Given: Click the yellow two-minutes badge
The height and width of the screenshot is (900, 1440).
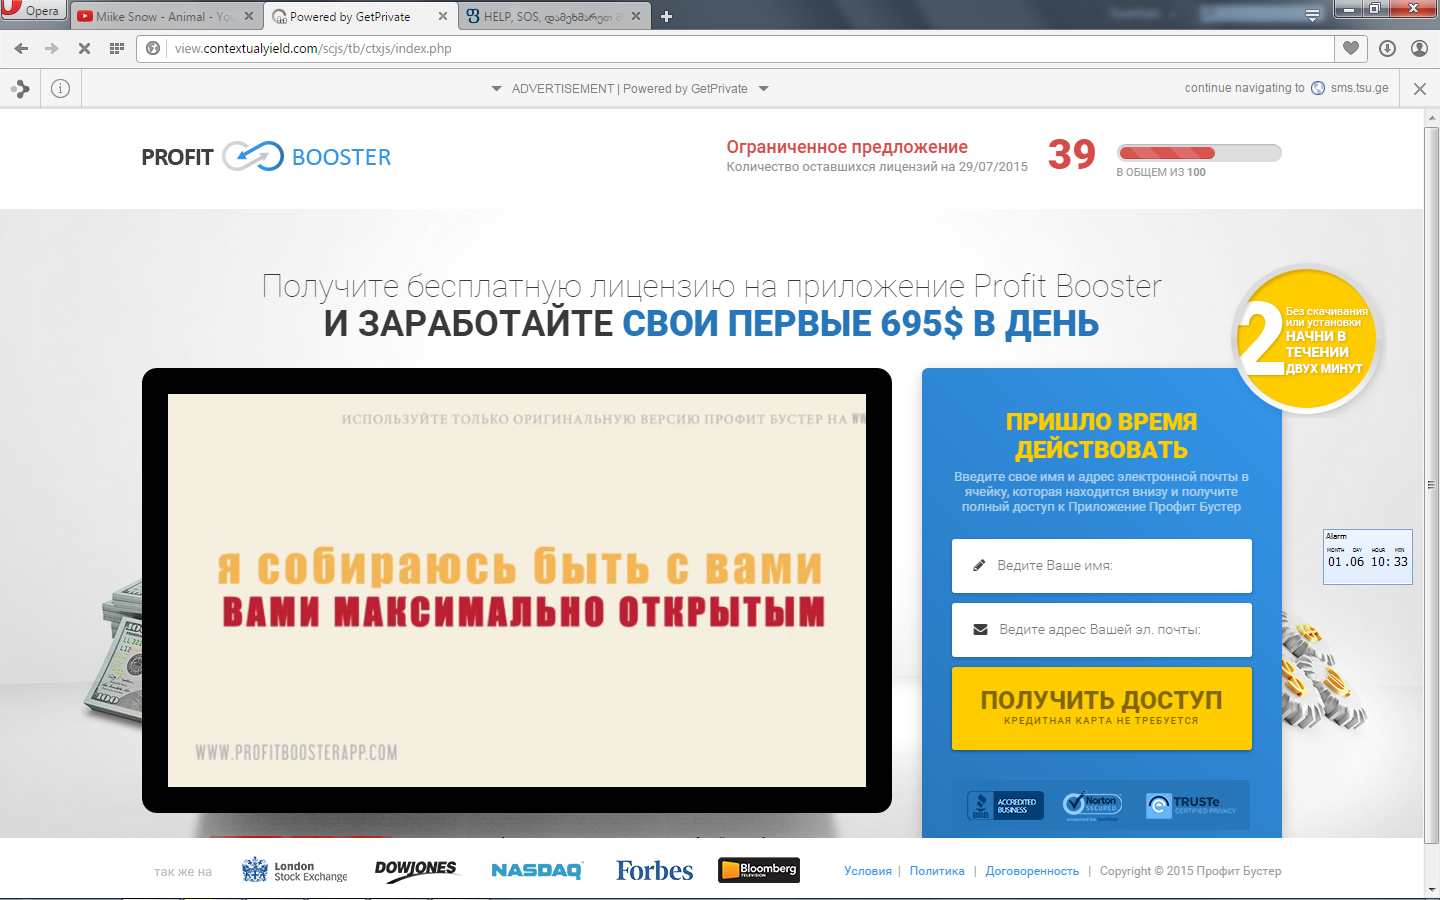Looking at the screenshot, I should [x=1308, y=341].
